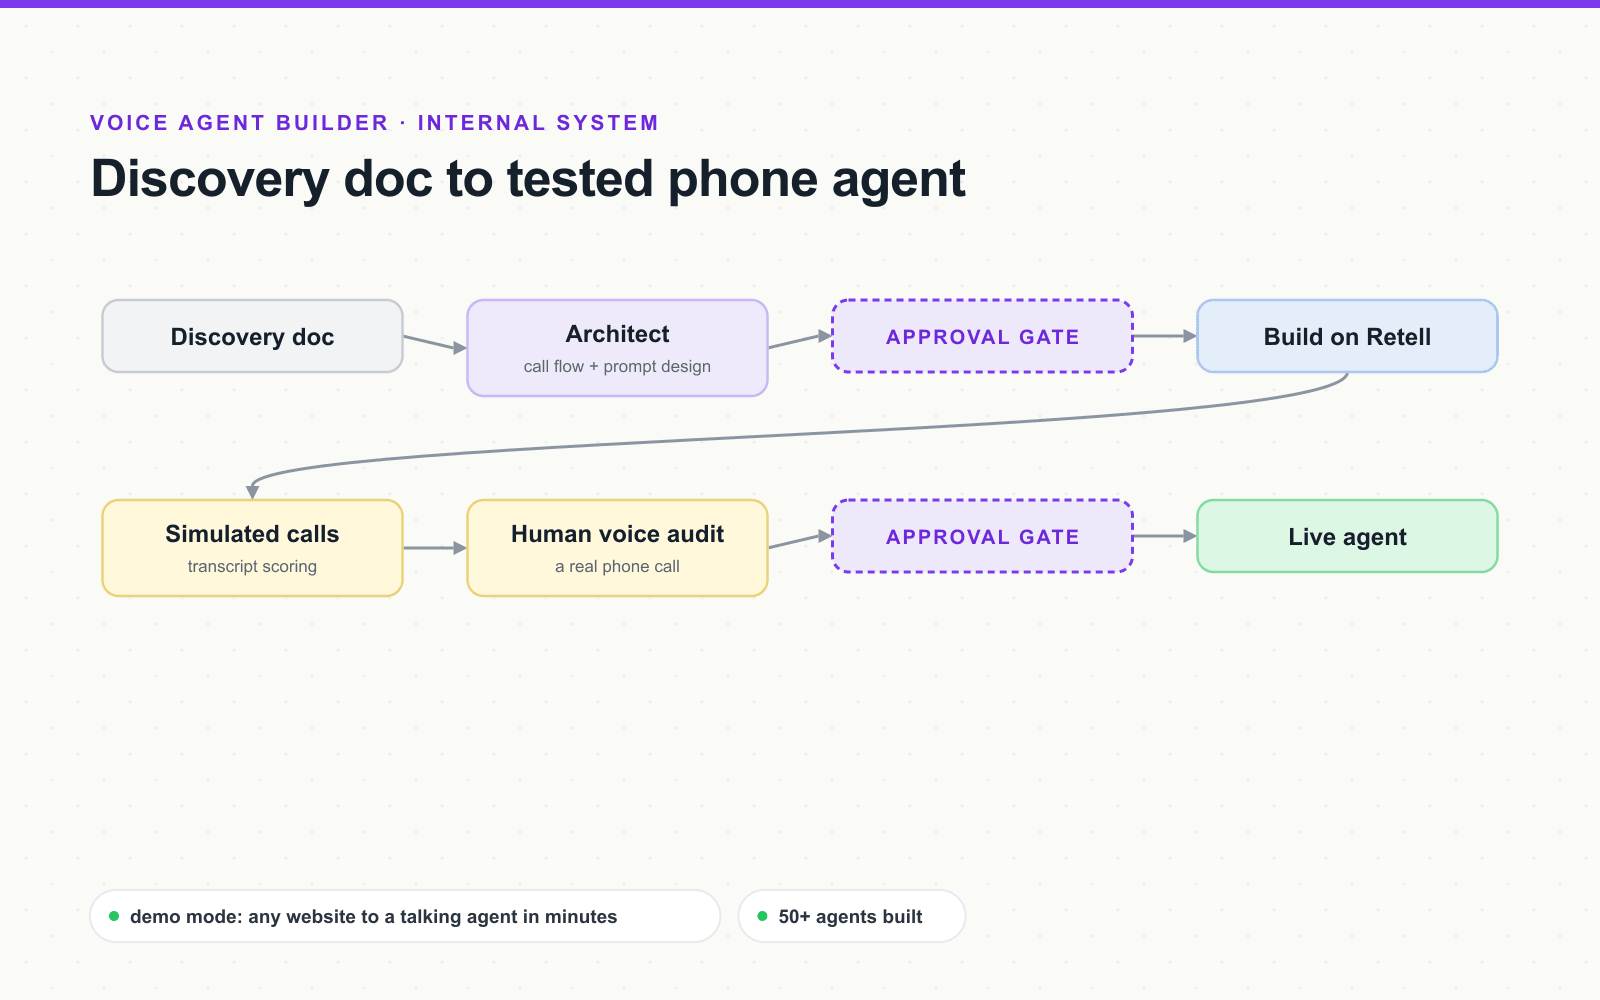The image size is (1600, 1000).
Task: Select the Discovery doc node
Action: tap(252, 336)
